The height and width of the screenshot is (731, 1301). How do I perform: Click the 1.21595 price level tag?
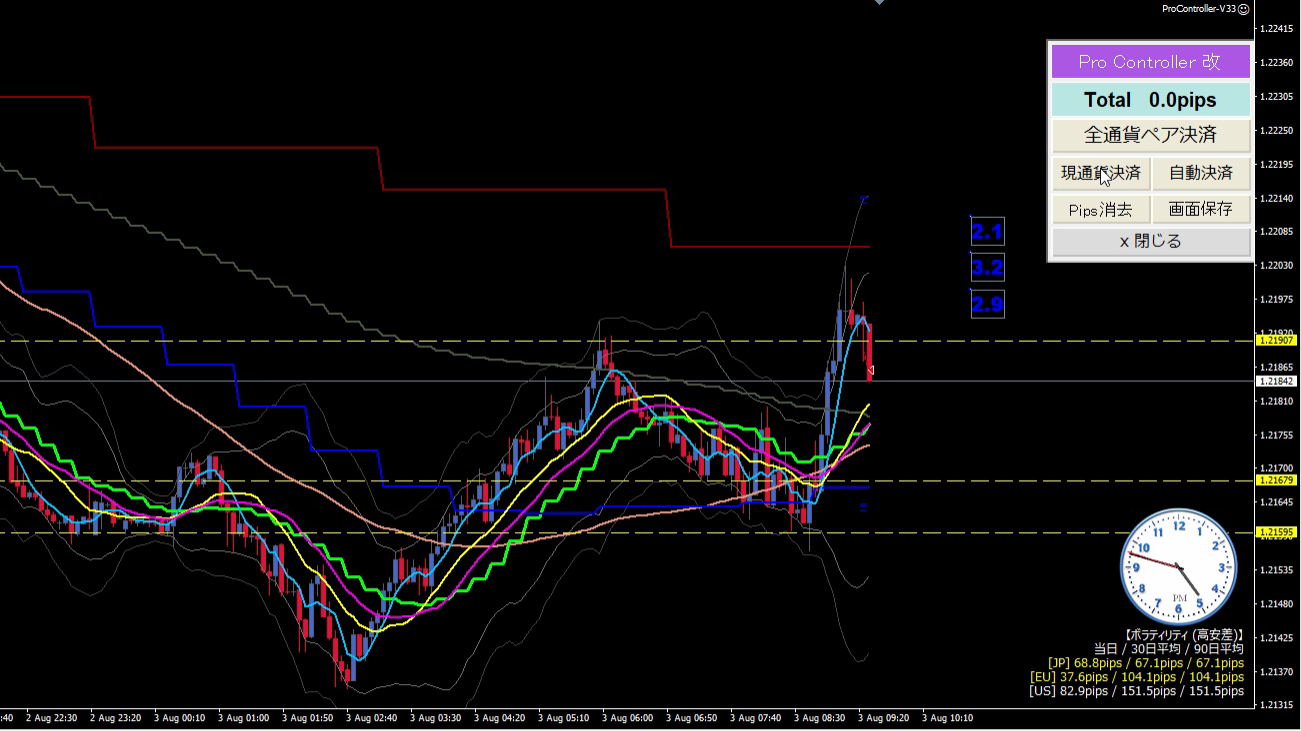coord(1277,532)
